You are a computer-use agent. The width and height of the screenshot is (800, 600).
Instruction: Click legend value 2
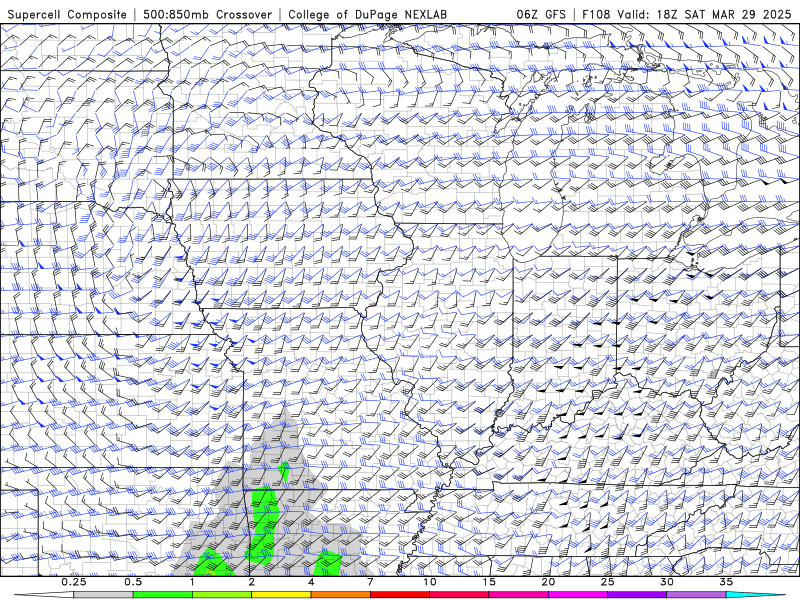[x=252, y=582]
